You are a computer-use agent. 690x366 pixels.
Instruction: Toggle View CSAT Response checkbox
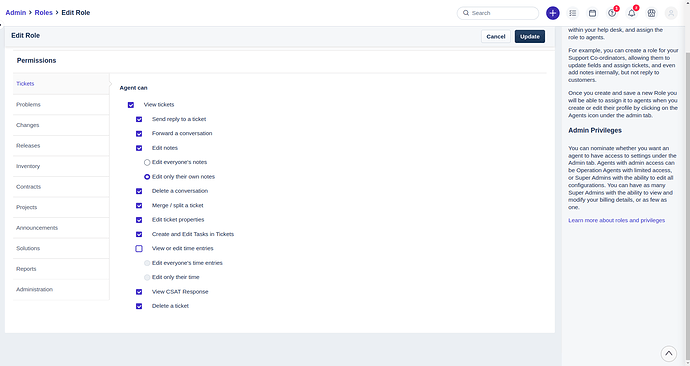tap(139, 292)
